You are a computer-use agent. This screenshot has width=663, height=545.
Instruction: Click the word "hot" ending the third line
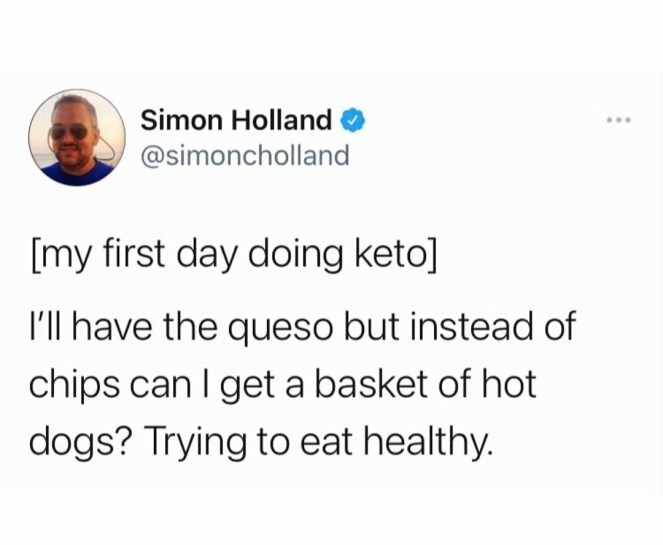click(513, 384)
